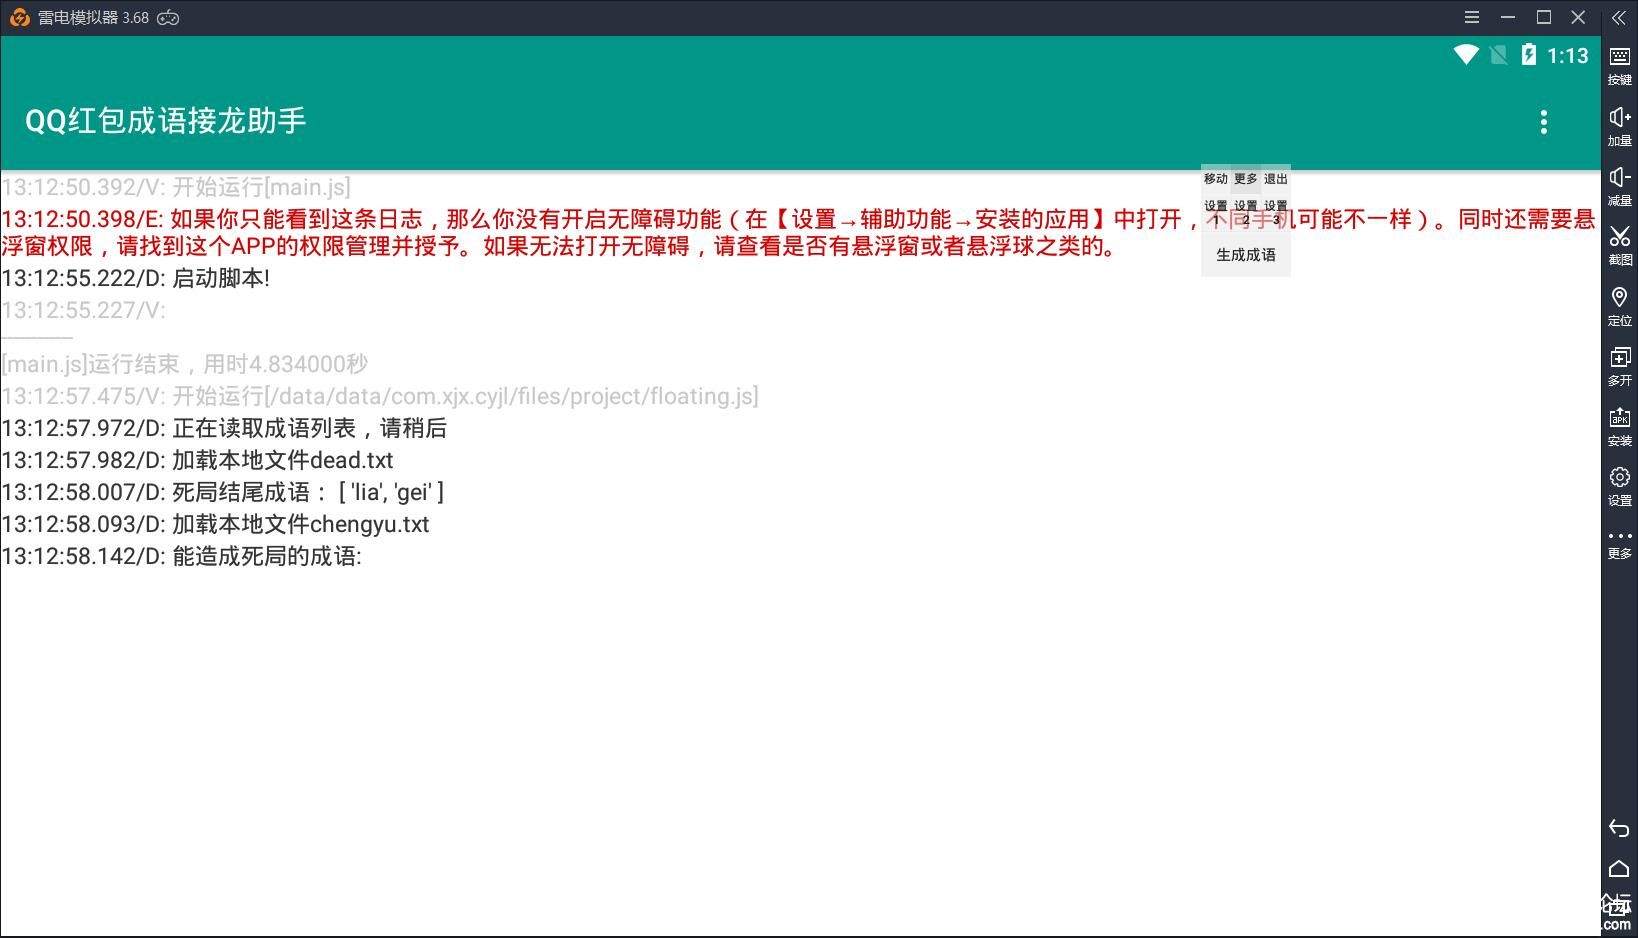The width and height of the screenshot is (1638, 938).
Task: Tap the Android back arrow in the sidebar
Action: pos(1619,828)
